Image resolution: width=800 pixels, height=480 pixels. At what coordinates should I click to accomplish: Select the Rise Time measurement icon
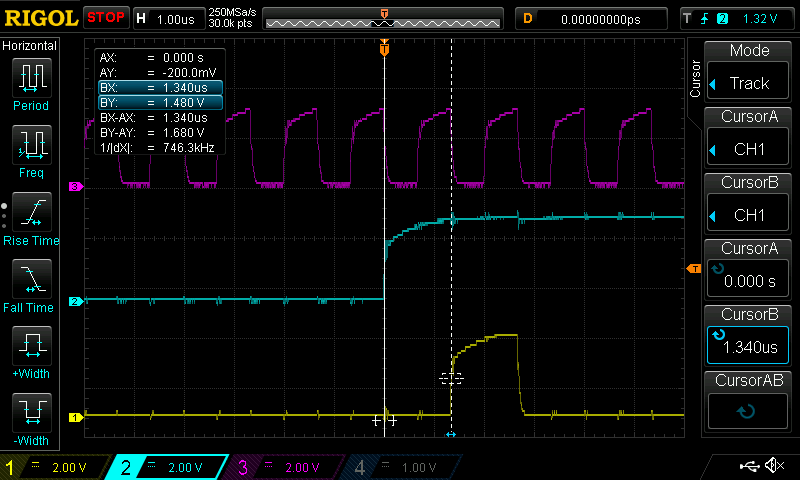32,212
